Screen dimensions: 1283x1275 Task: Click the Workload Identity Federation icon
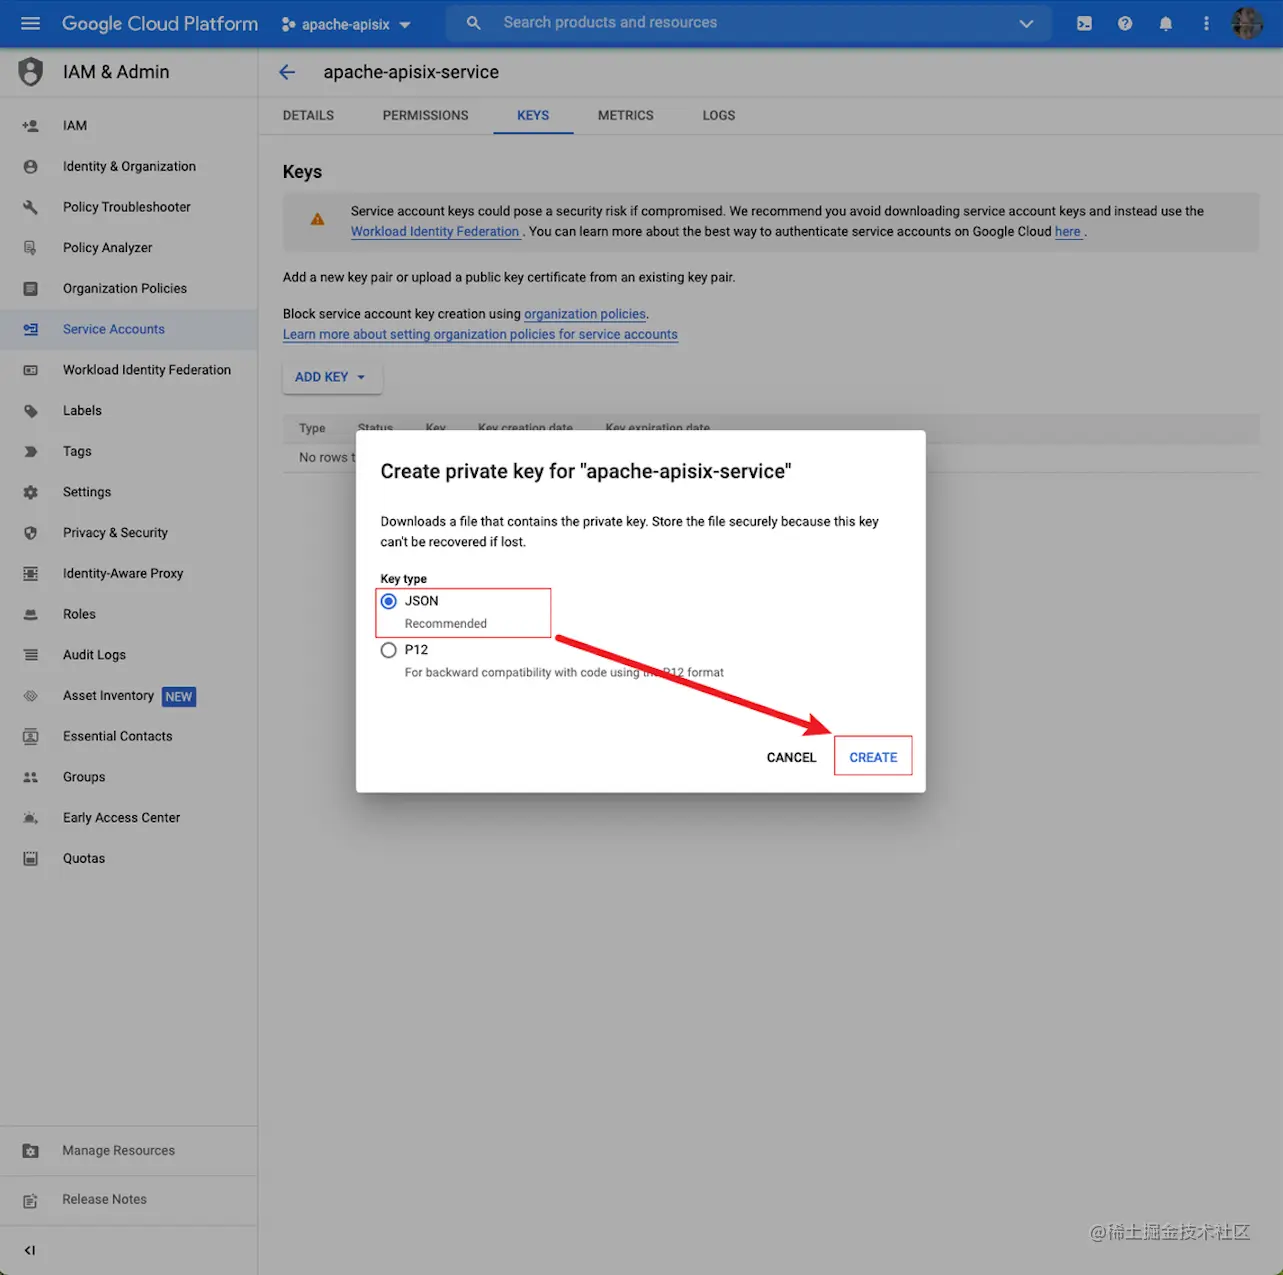[31, 370]
